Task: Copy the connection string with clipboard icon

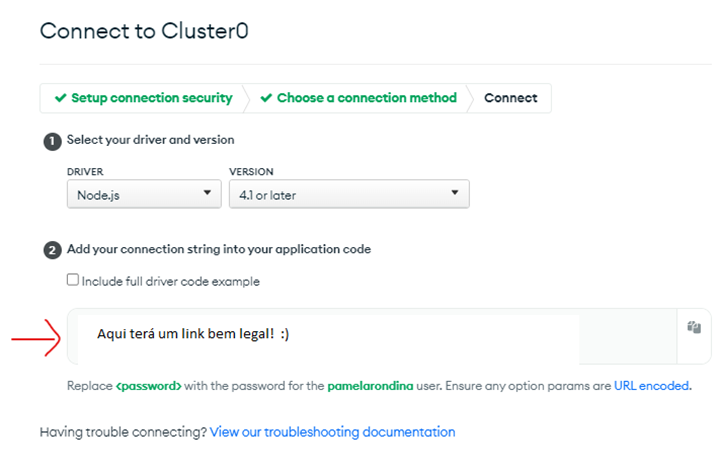Action: [694, 327]
